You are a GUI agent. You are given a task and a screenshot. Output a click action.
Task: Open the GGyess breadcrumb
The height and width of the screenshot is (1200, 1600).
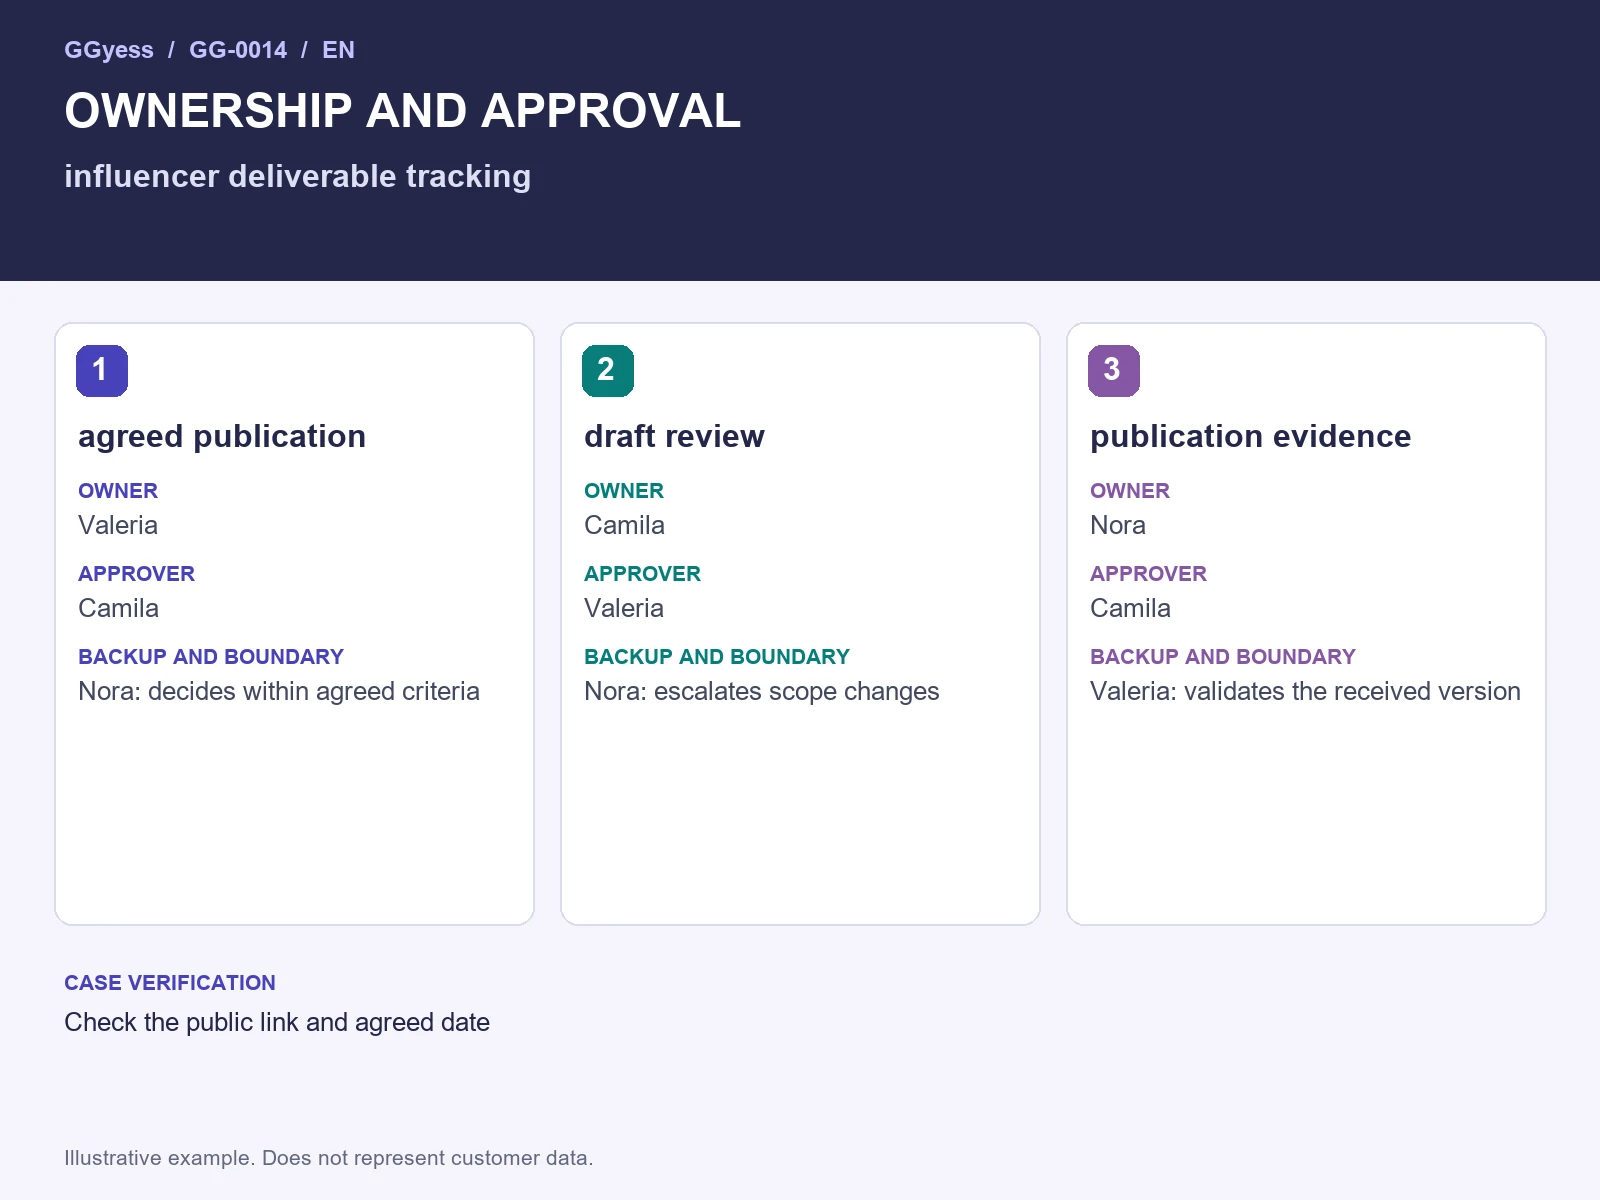(x=109, y=50)
